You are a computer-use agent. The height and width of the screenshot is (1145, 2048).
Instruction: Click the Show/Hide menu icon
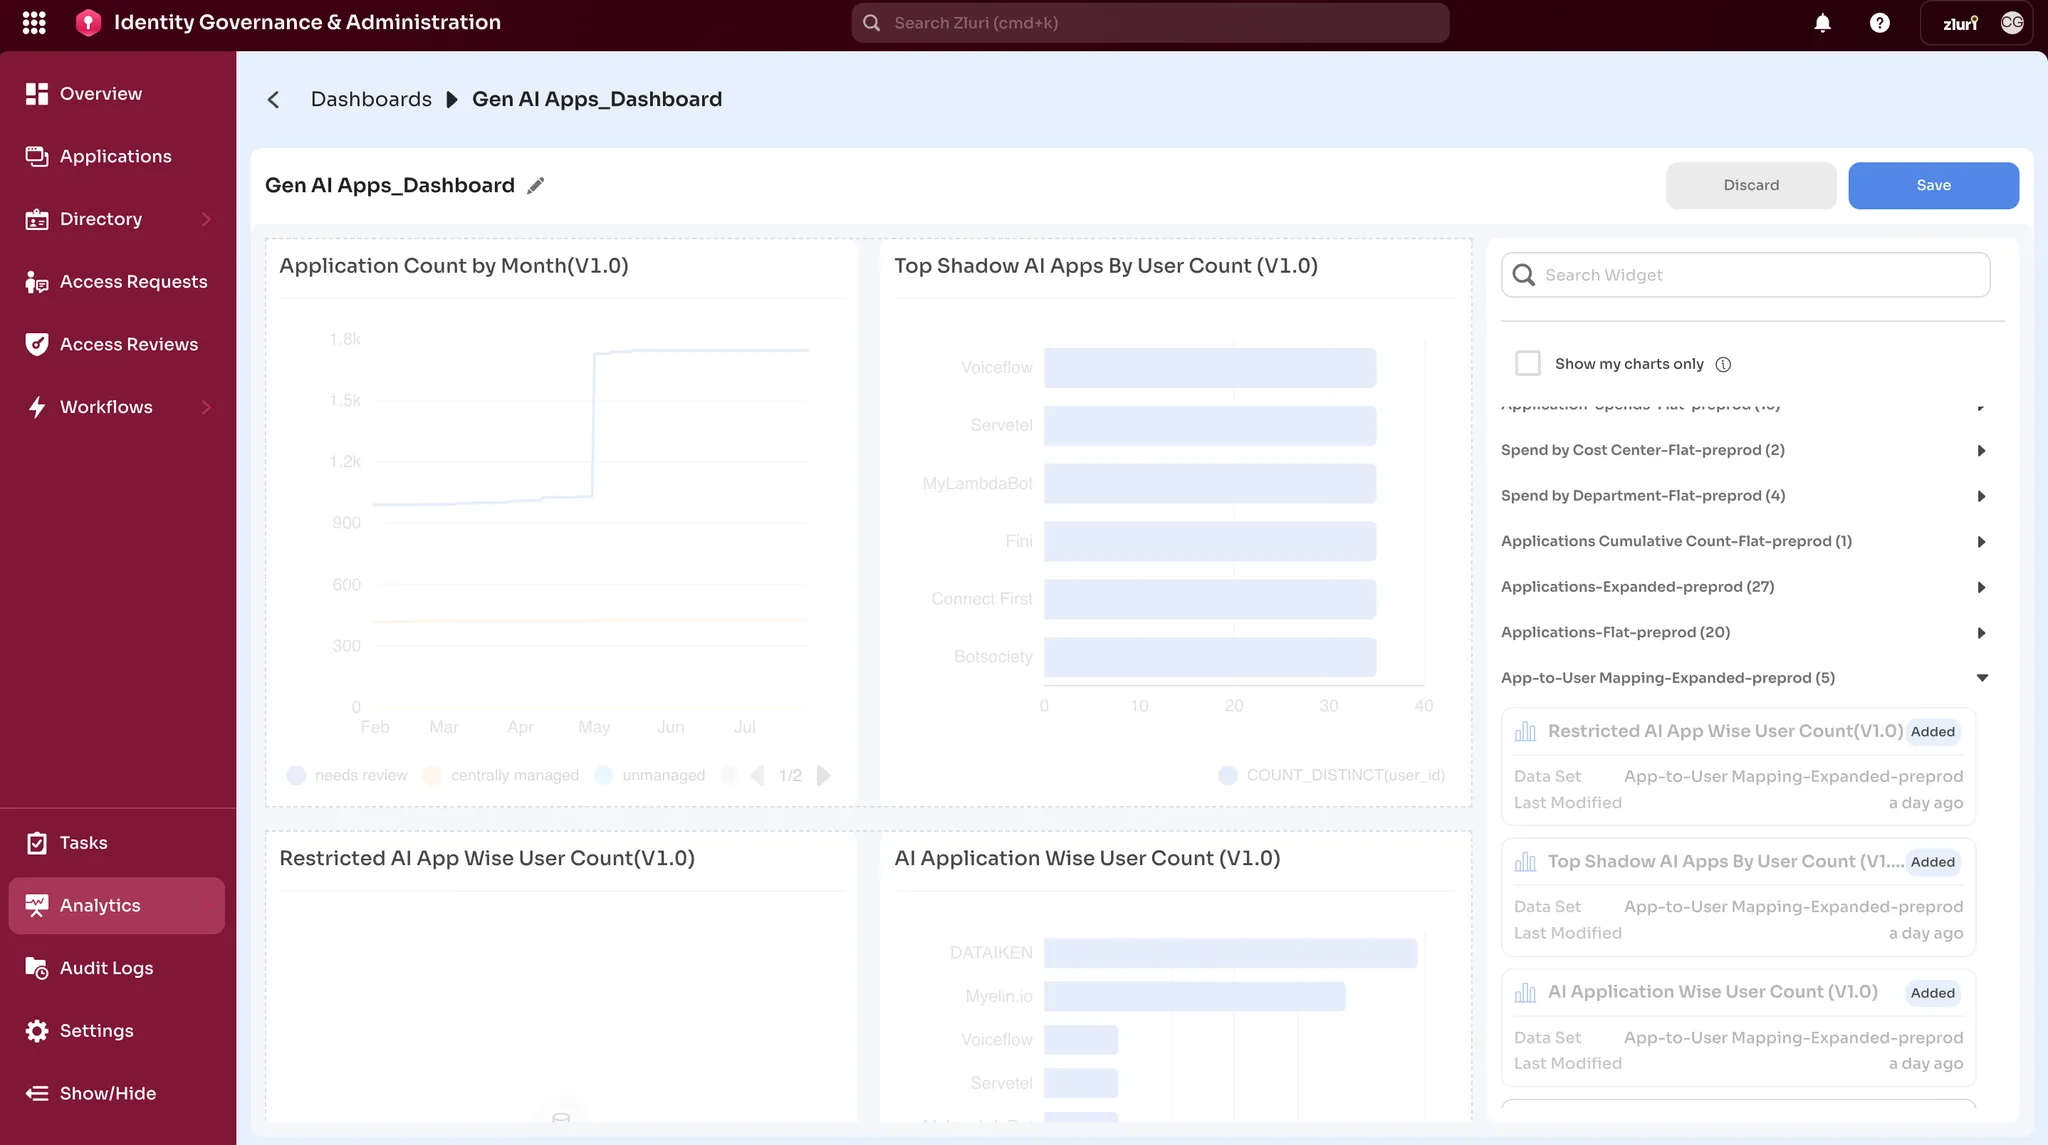pyautogui.click(x=37, y=1094)
